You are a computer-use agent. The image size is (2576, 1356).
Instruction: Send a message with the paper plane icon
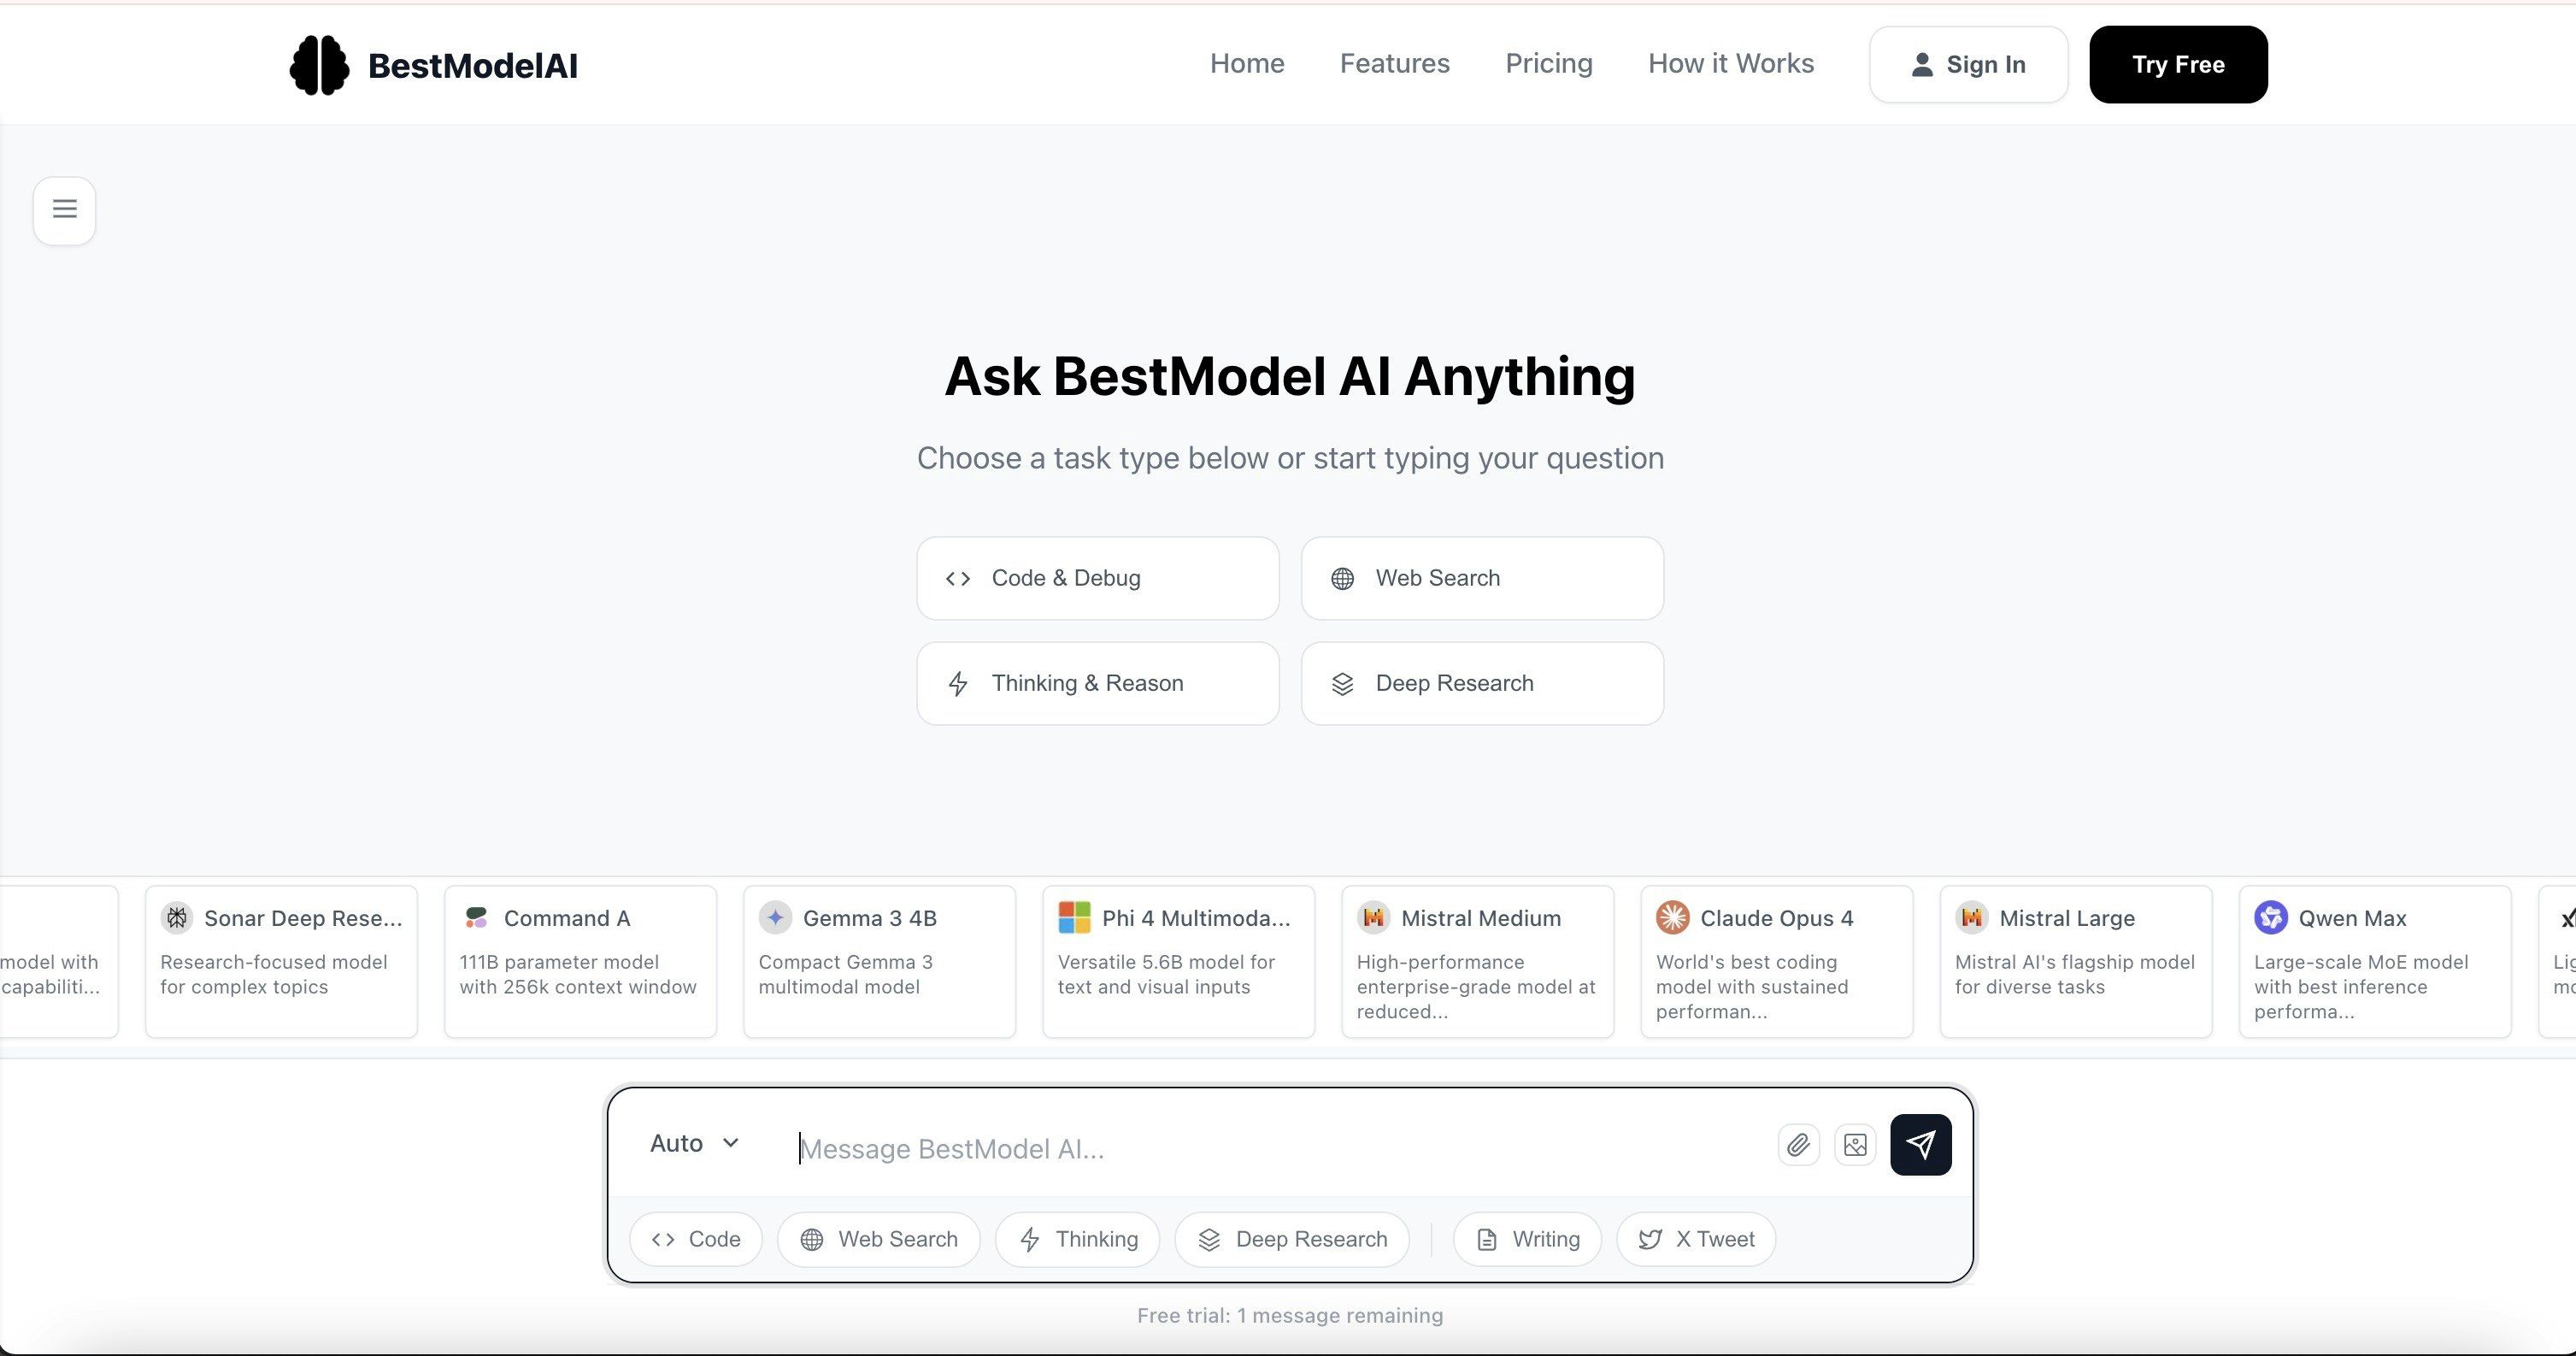[1919, 1144]
